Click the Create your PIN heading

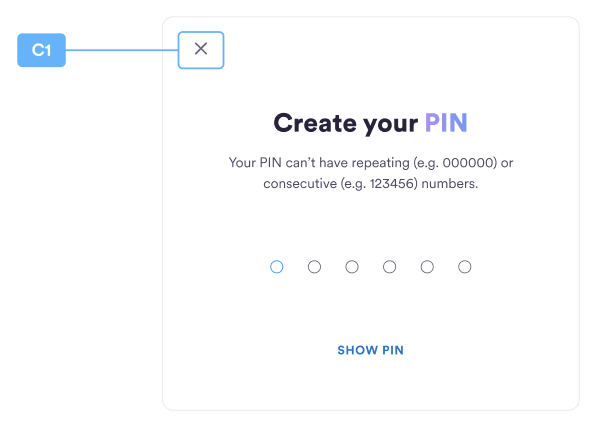(370, 123)
